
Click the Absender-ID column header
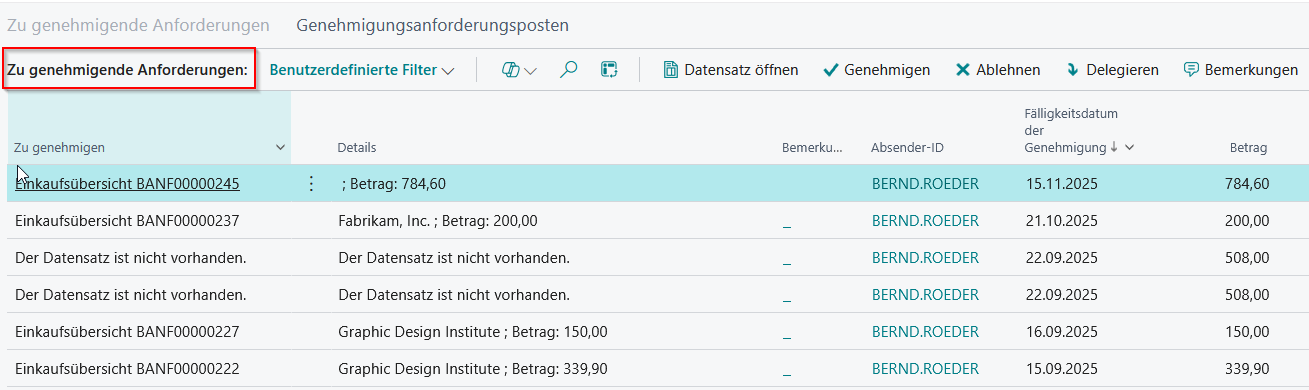(907, 148)
